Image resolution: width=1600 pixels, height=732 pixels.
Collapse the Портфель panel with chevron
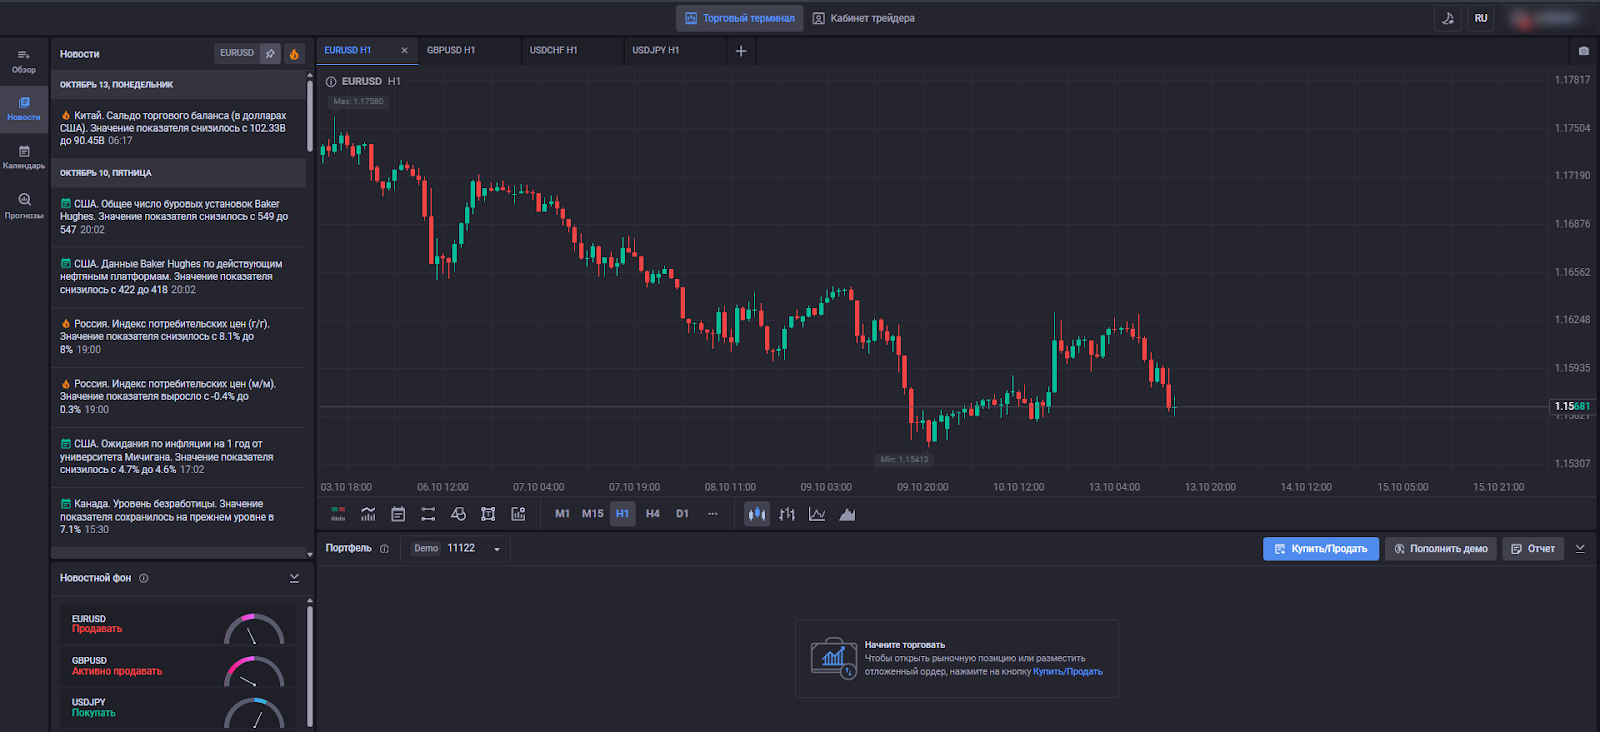(1580, 548)
